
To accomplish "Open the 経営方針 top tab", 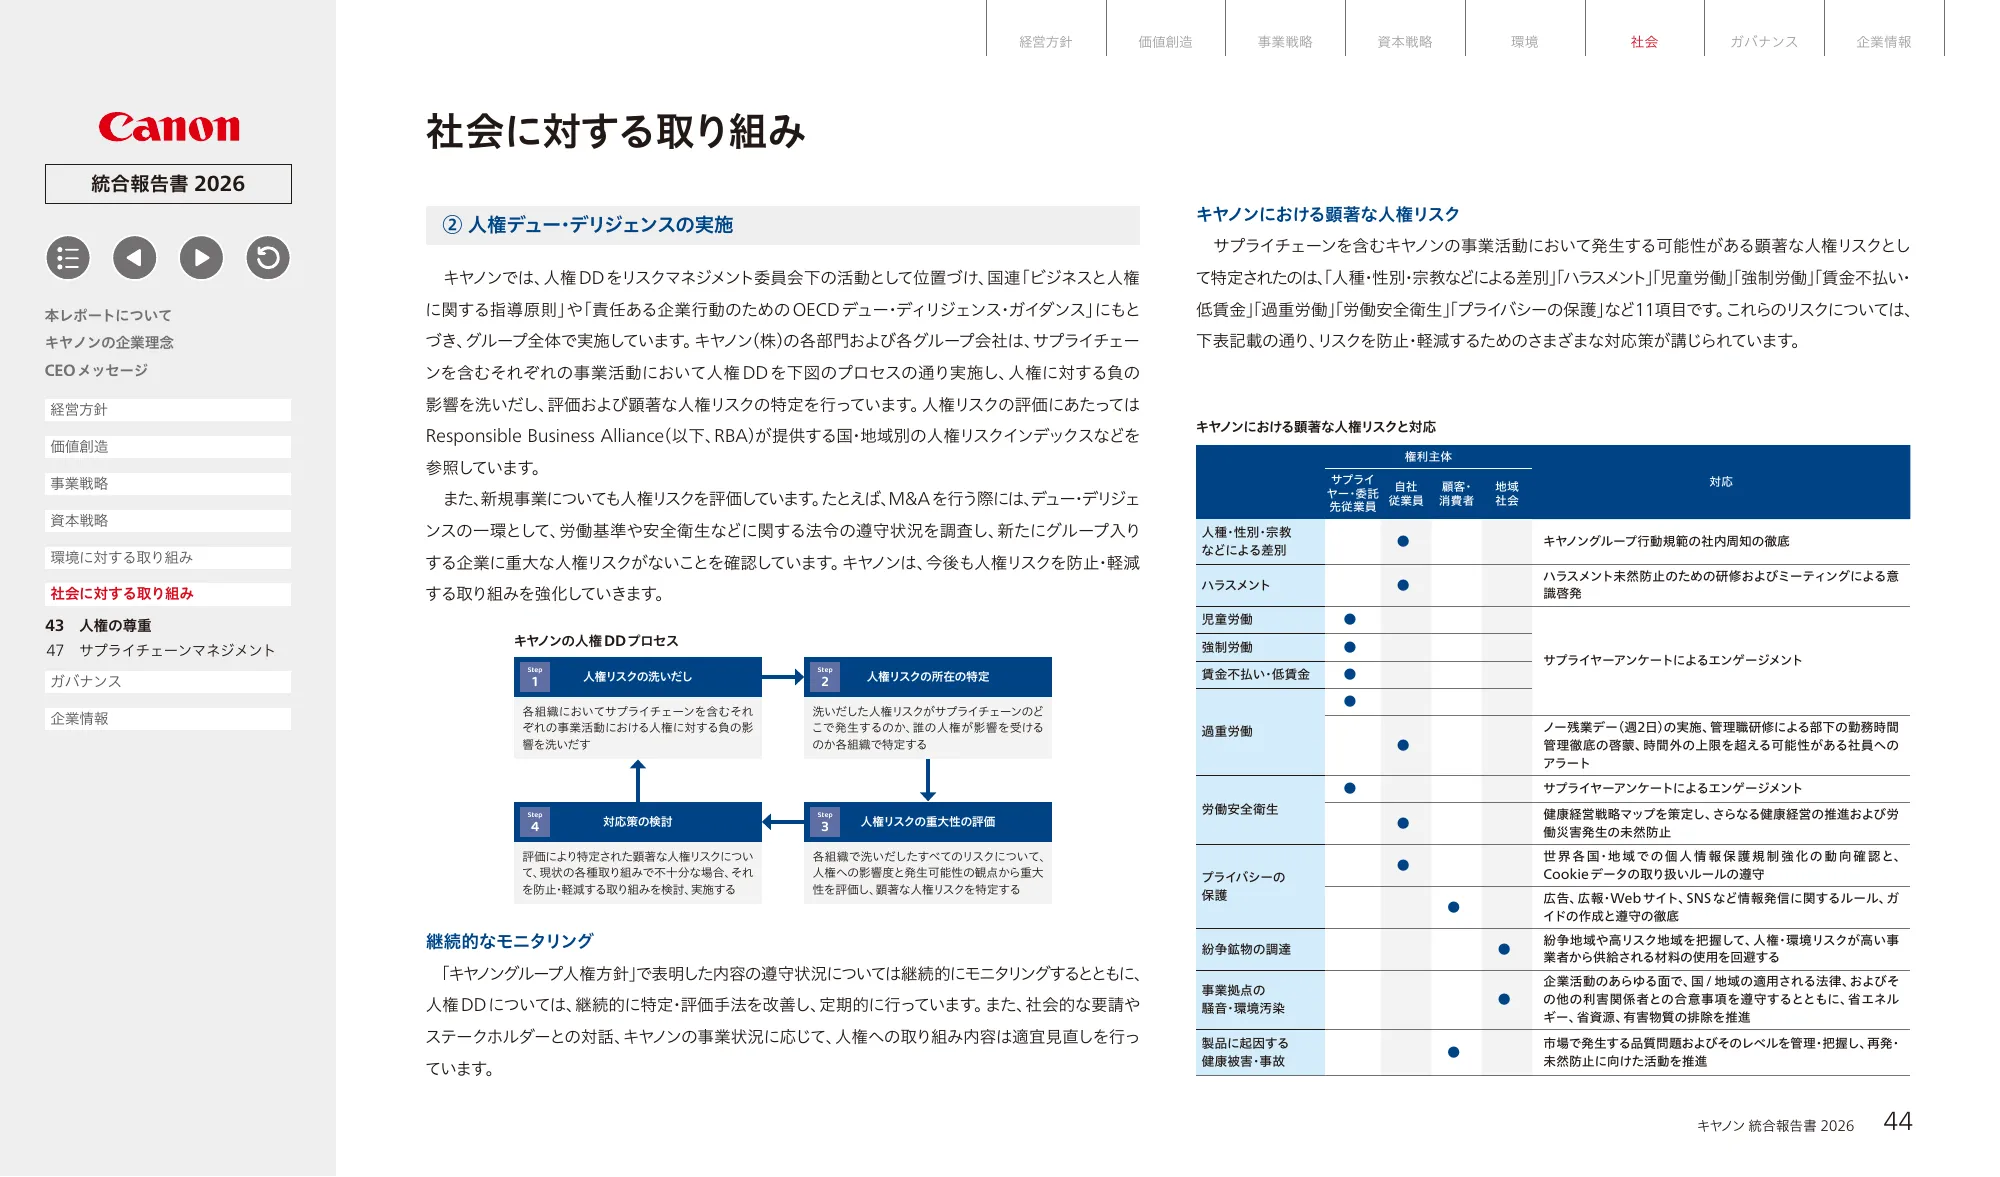I will [x=1046, y=41].
